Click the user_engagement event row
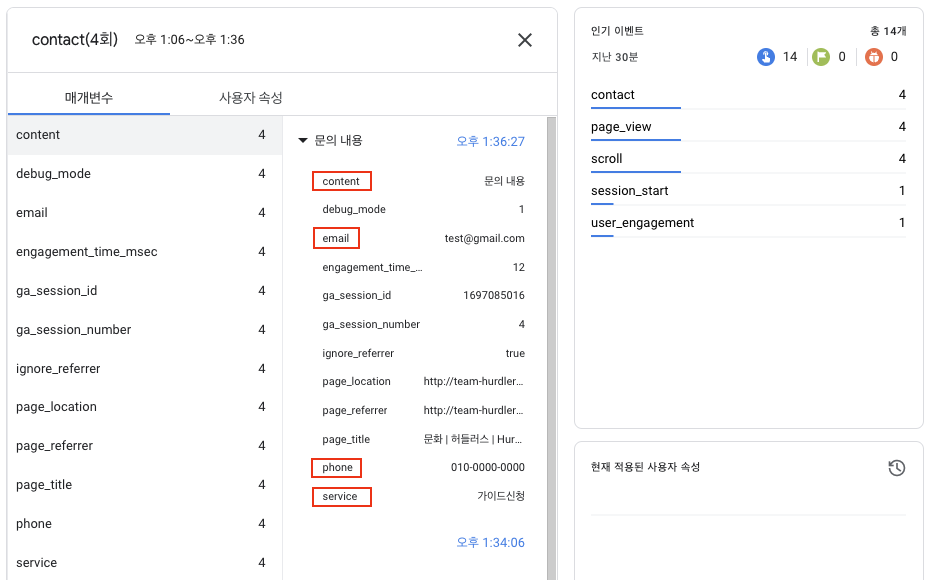The width and height of the screenshot is (930, 580). tap(748, 223)
